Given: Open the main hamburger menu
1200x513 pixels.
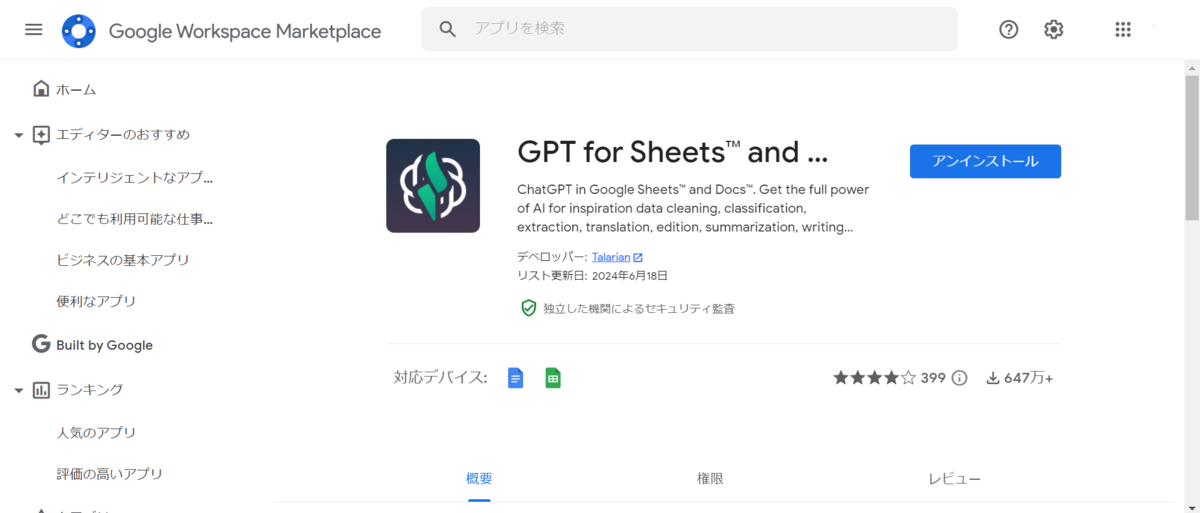Looking at the screenshot, I should pos(34,30).
